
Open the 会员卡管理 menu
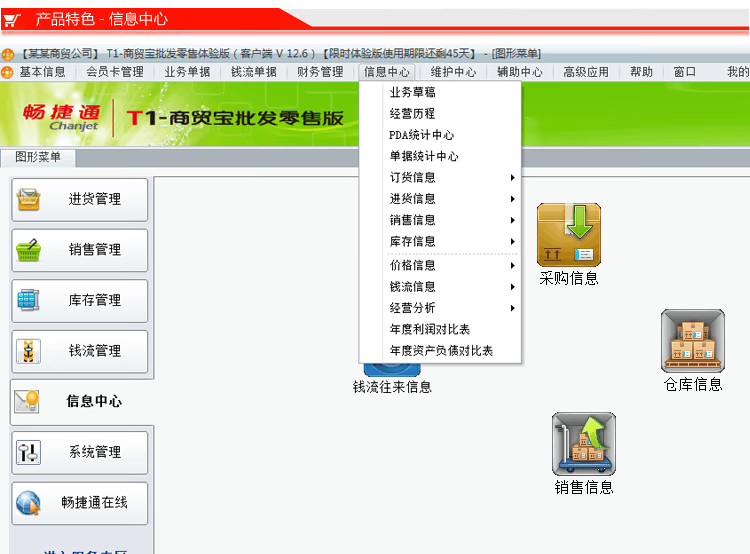click(115, 72)
